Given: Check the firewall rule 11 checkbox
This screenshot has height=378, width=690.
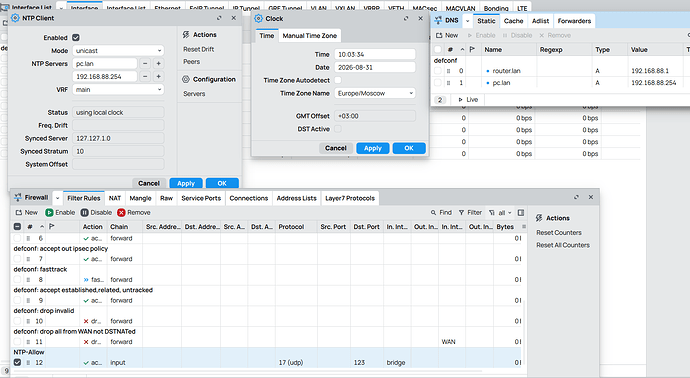Looking at the screenshot, I should point(17,342).
